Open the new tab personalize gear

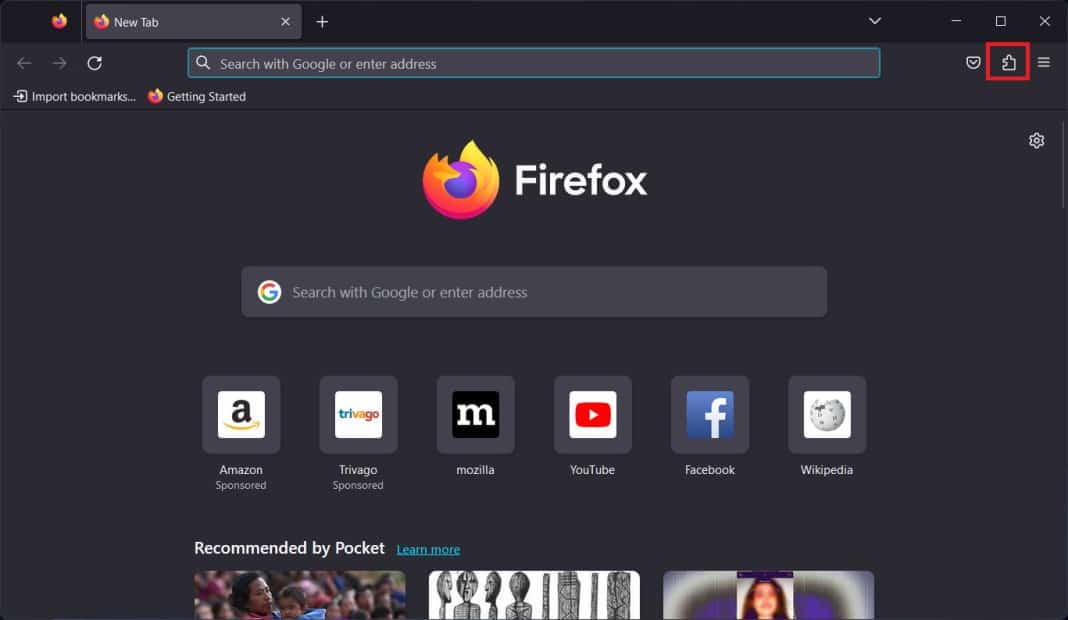point(1036,140)
